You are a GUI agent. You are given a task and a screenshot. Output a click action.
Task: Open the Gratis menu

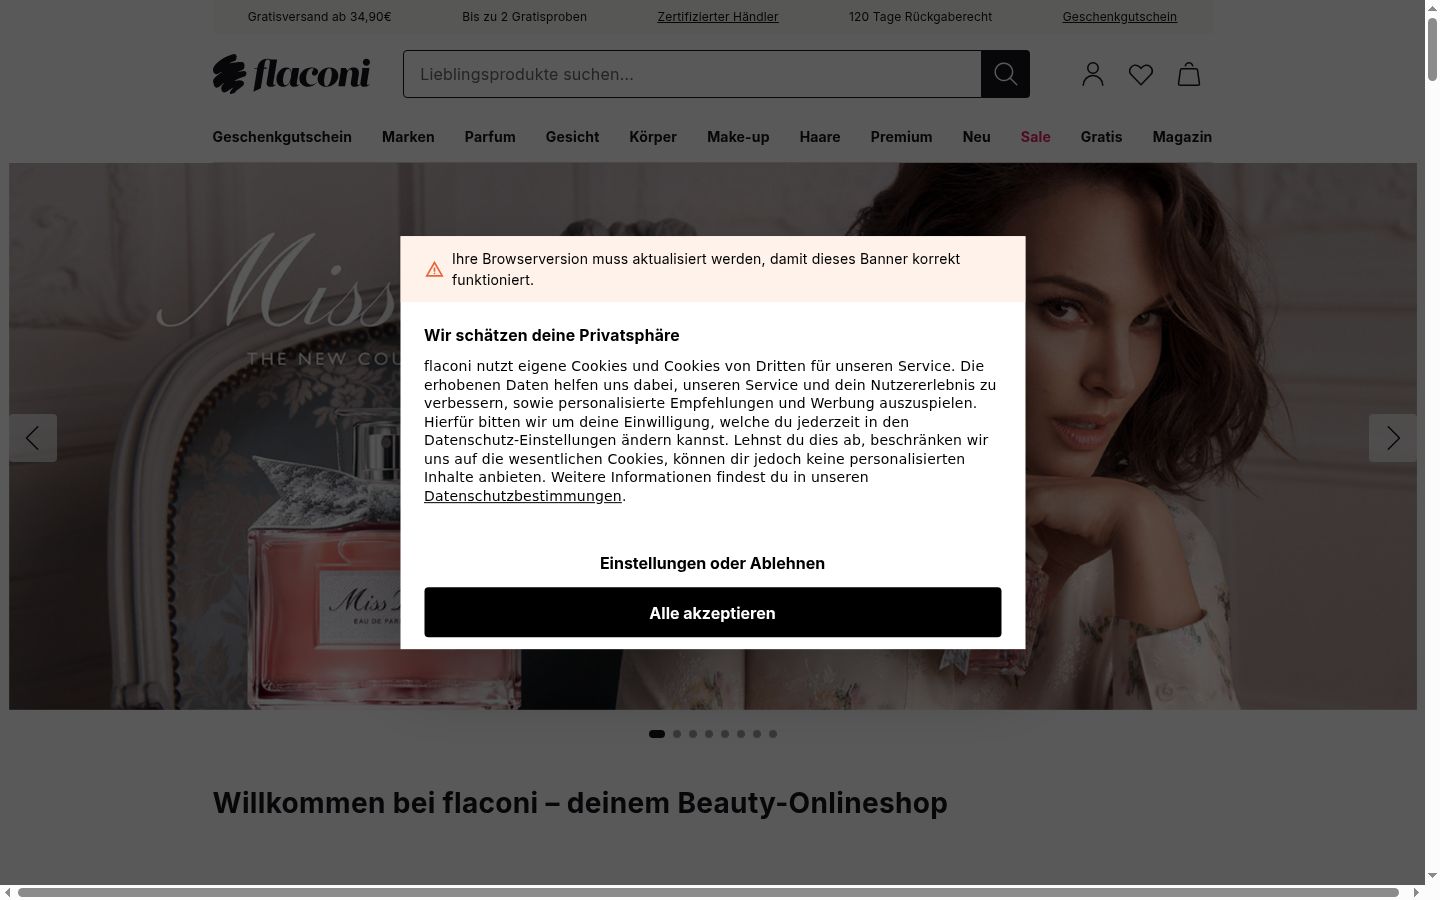point(1101,137)
